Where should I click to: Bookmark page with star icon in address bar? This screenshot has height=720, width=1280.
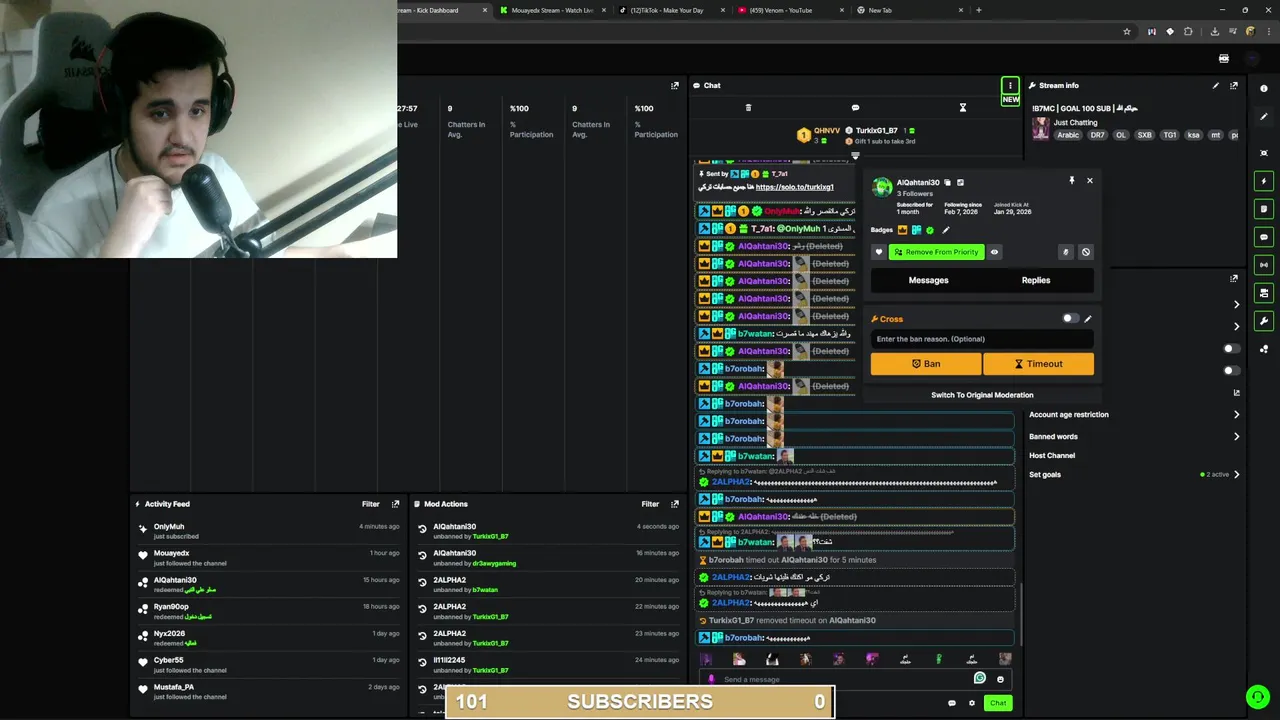(x=1127, y=31)
